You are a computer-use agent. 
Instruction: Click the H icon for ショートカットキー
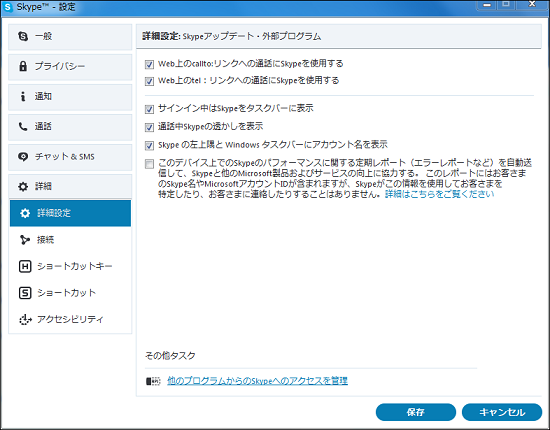[x=25, y=267]
